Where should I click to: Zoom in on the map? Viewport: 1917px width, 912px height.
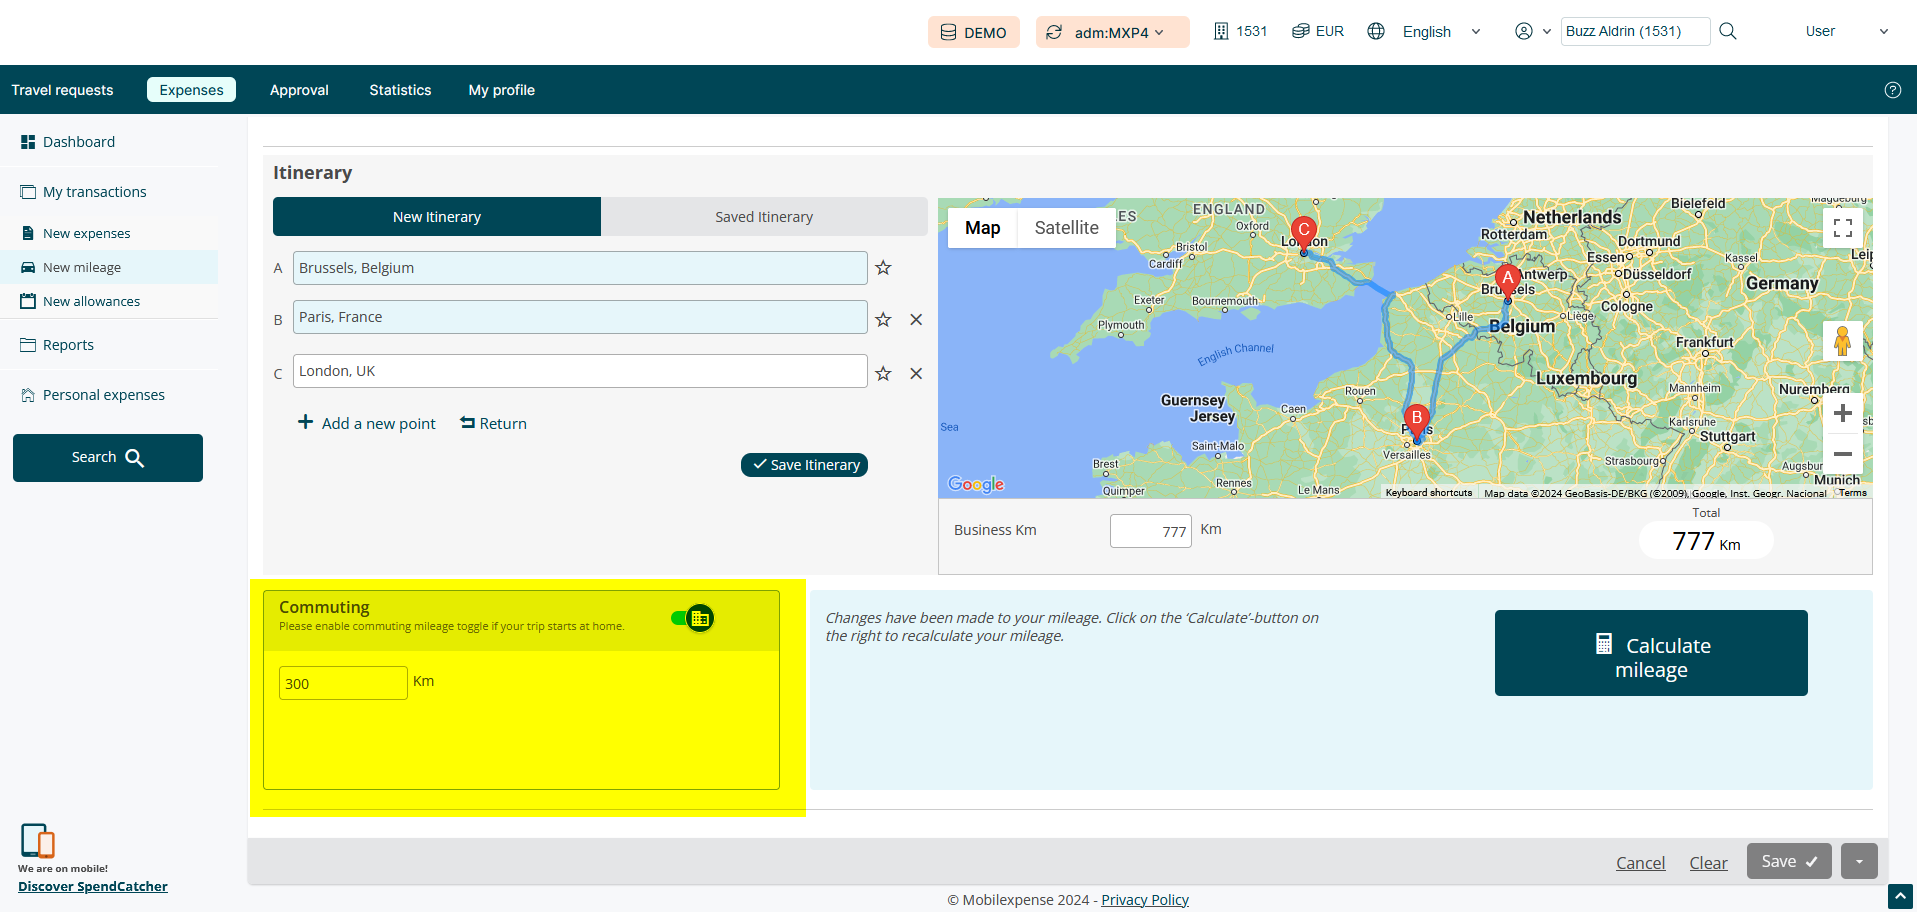pos(1842,414)
